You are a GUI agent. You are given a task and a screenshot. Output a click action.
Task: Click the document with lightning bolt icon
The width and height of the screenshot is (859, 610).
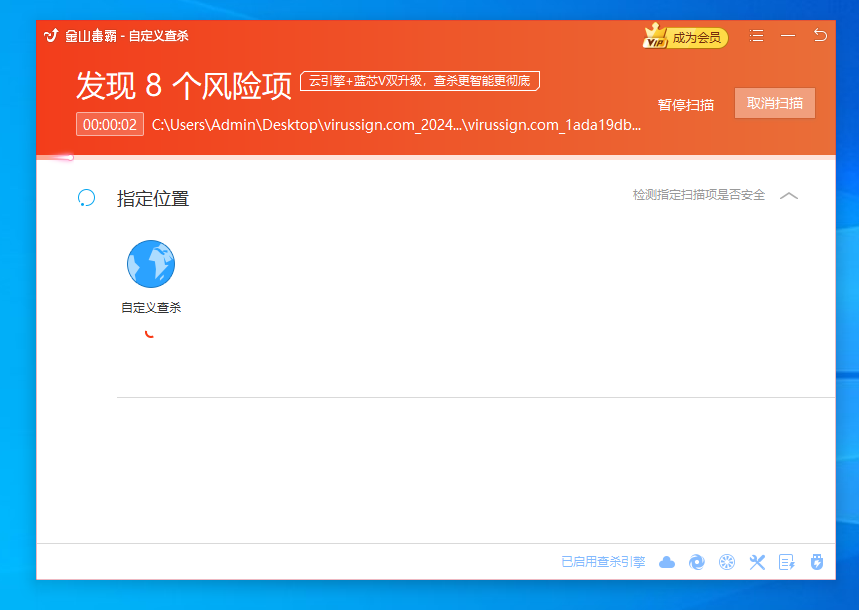coord(787,562)
